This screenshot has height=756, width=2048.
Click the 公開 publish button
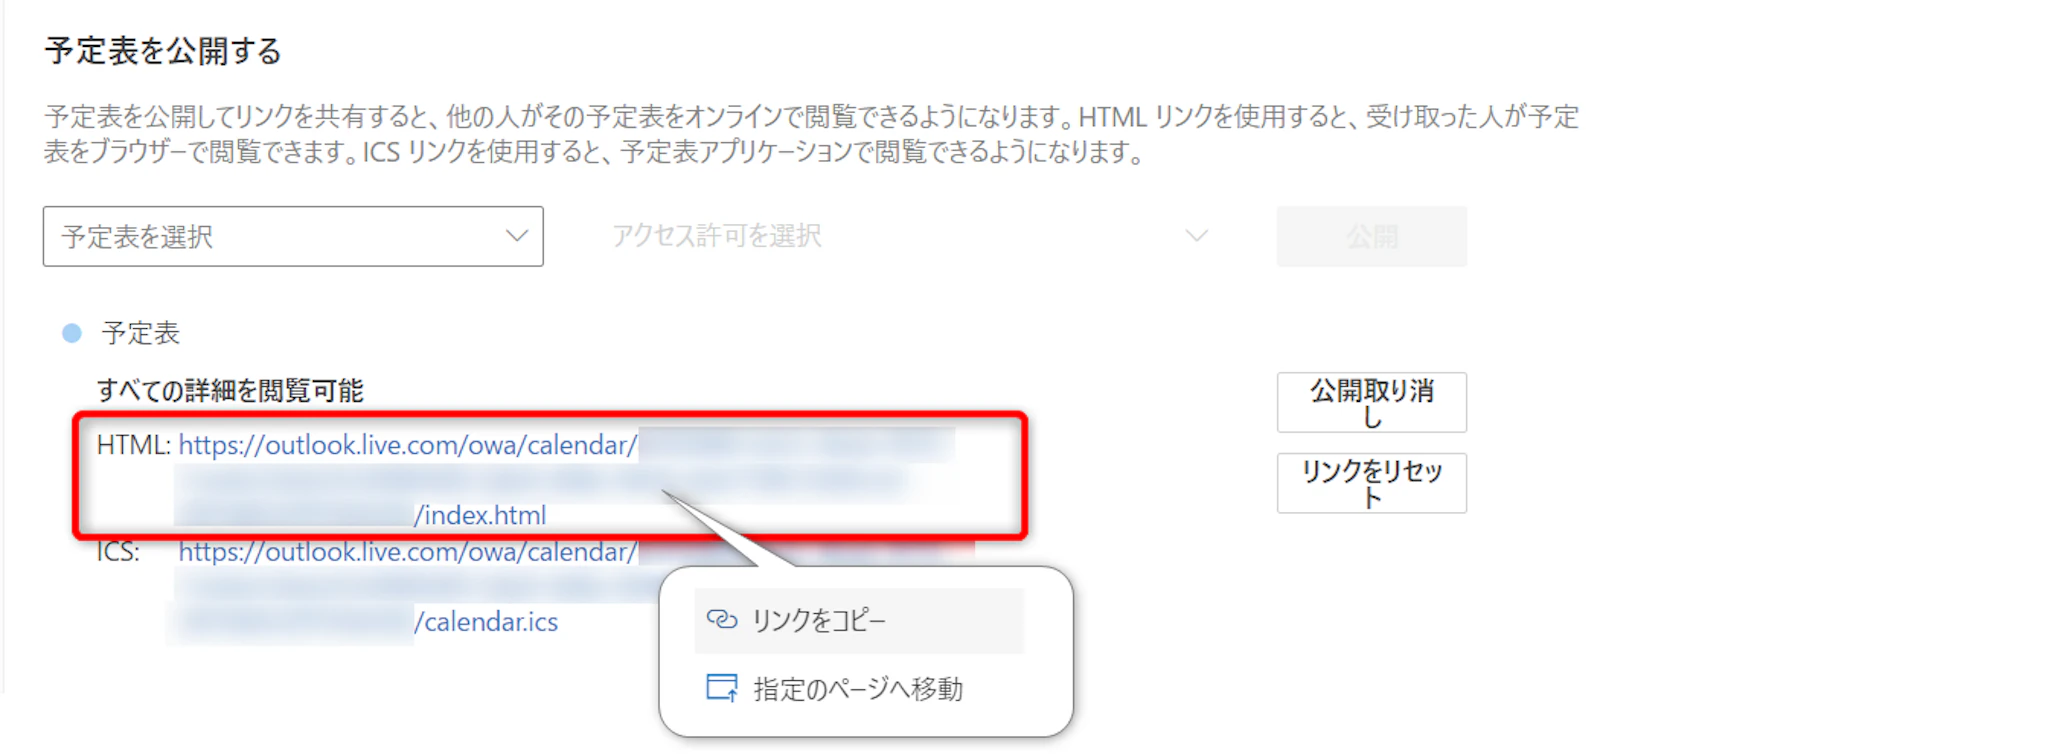(x=1371, y=237)
